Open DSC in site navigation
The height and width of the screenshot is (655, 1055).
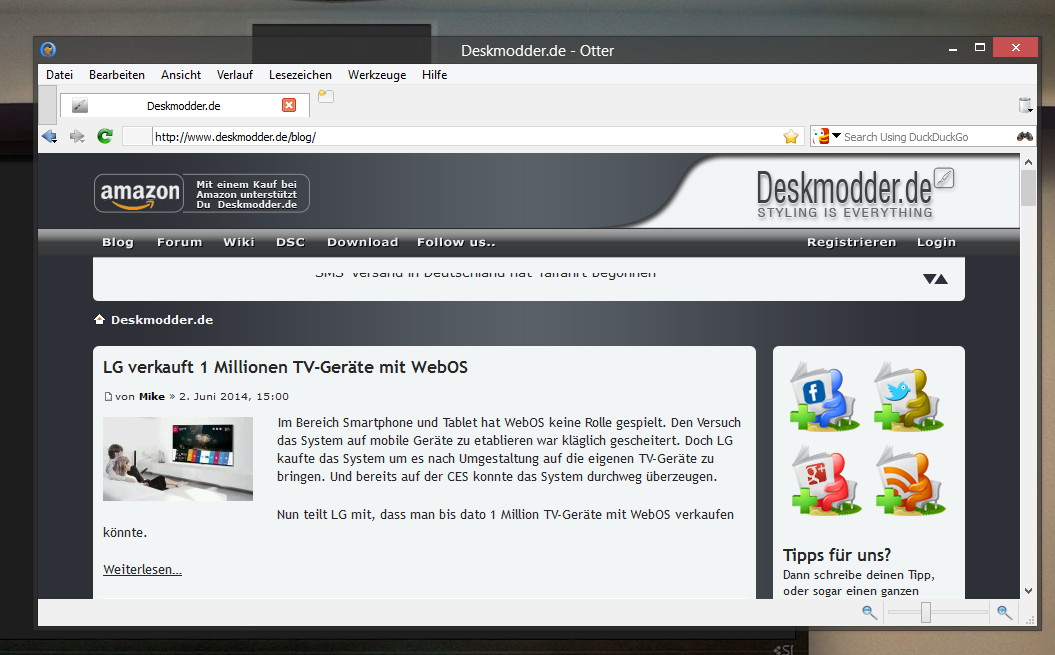click(x=291, y=242)
